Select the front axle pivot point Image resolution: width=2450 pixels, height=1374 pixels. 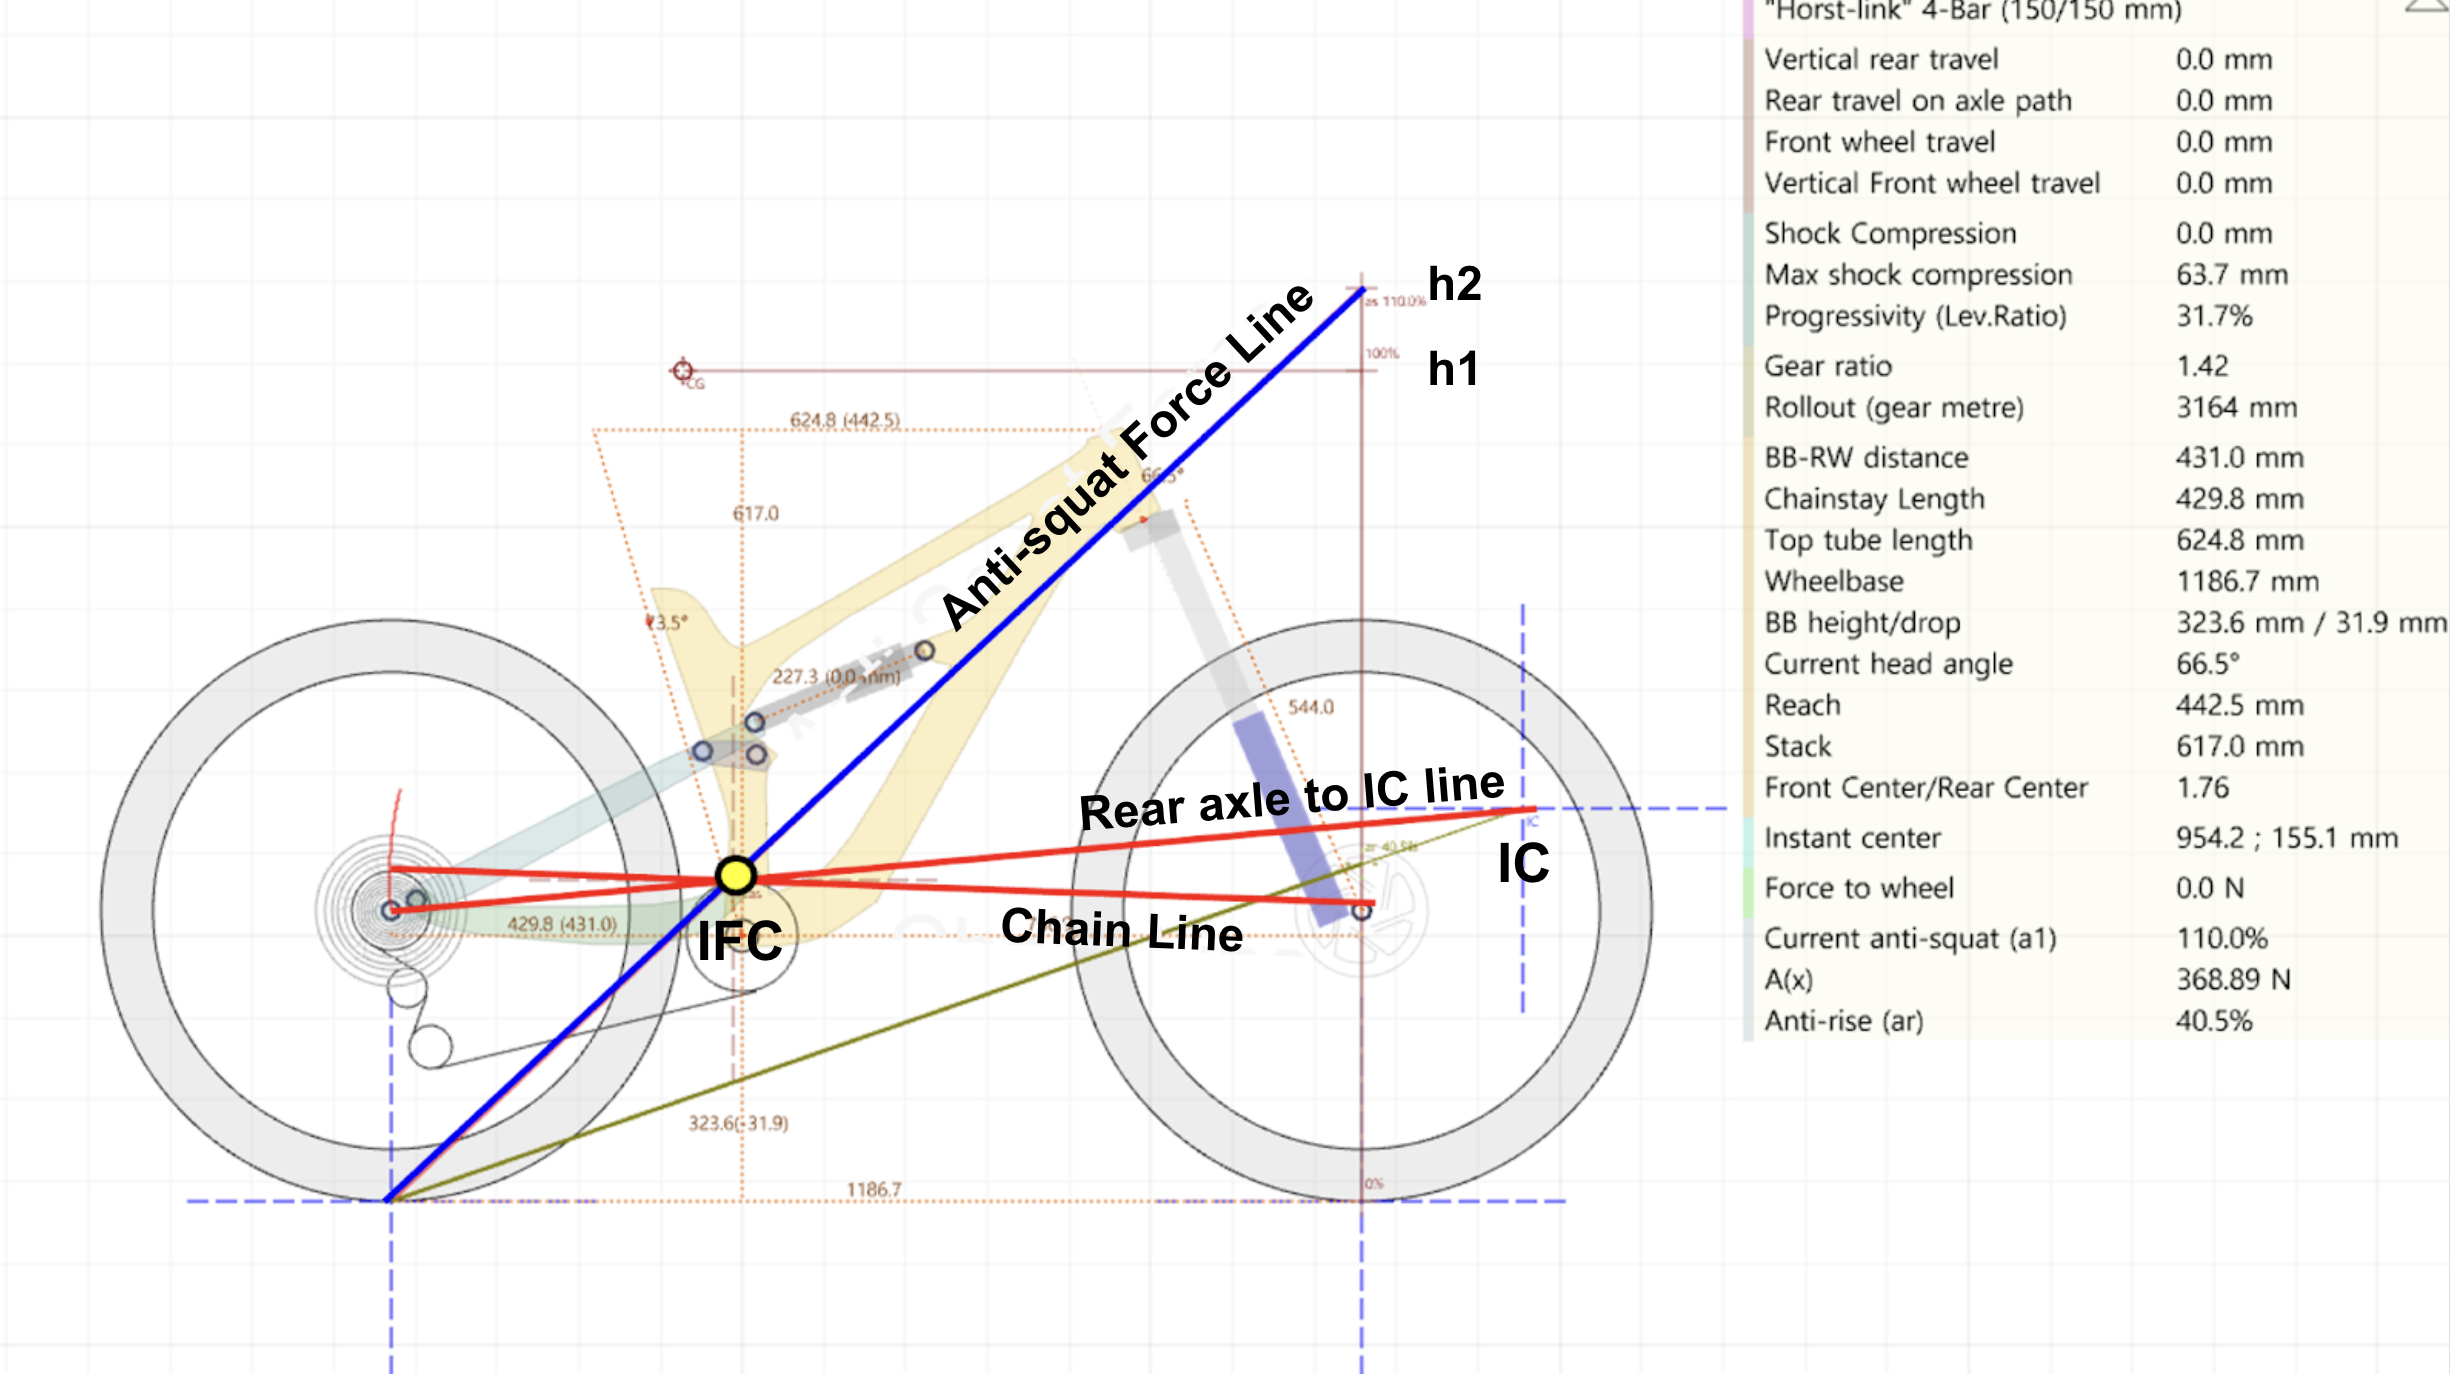[x=1362, y=911]
